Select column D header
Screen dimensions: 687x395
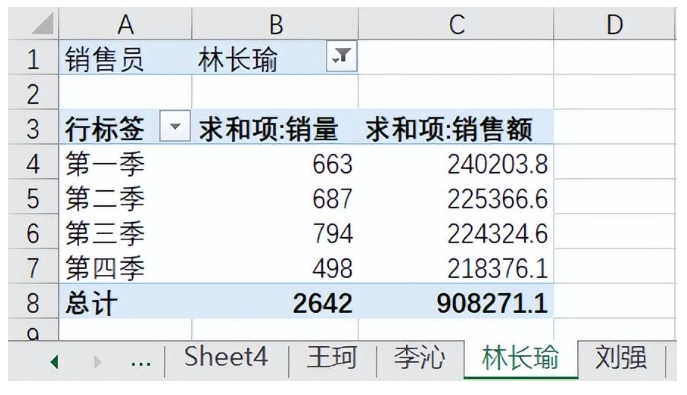[x=615, y=24]
